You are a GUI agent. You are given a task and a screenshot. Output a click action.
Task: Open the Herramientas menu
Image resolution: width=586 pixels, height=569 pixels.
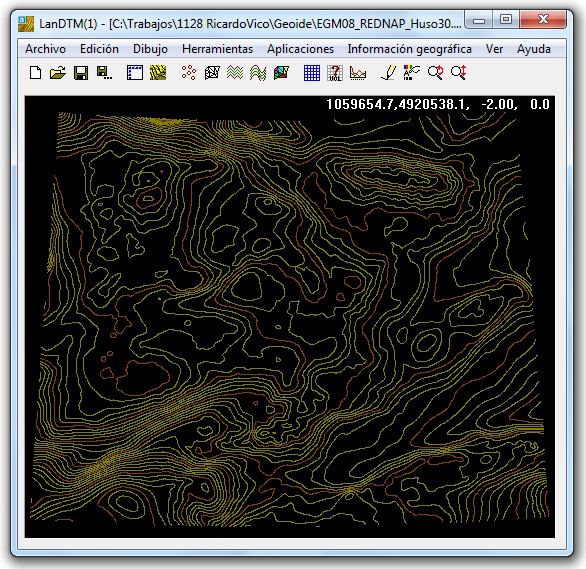pos(218,49)
